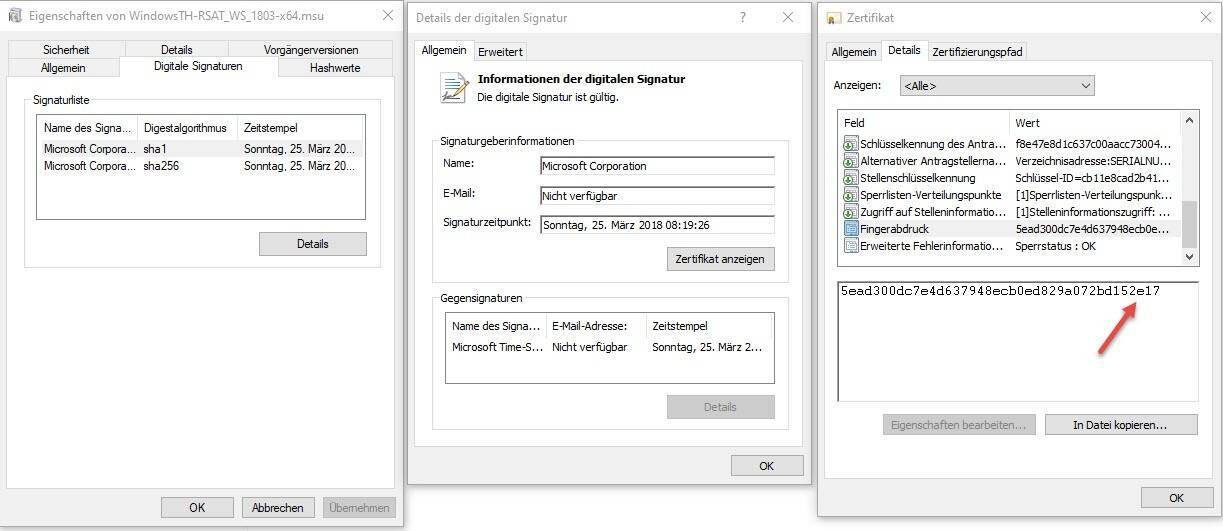
Task: Open the Hashwerte tab
Action: point(335,68)
